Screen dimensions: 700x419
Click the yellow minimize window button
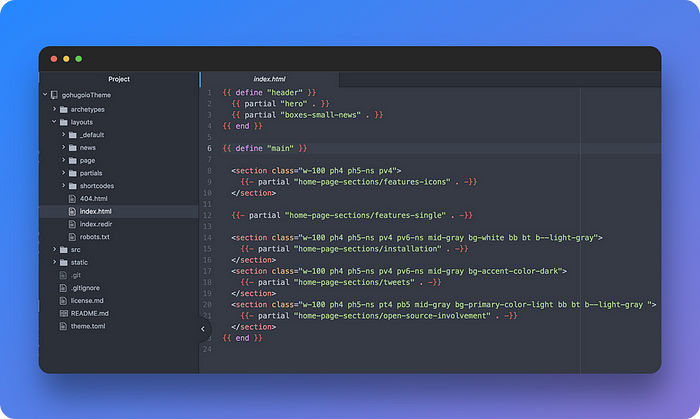tap(66, 59)
